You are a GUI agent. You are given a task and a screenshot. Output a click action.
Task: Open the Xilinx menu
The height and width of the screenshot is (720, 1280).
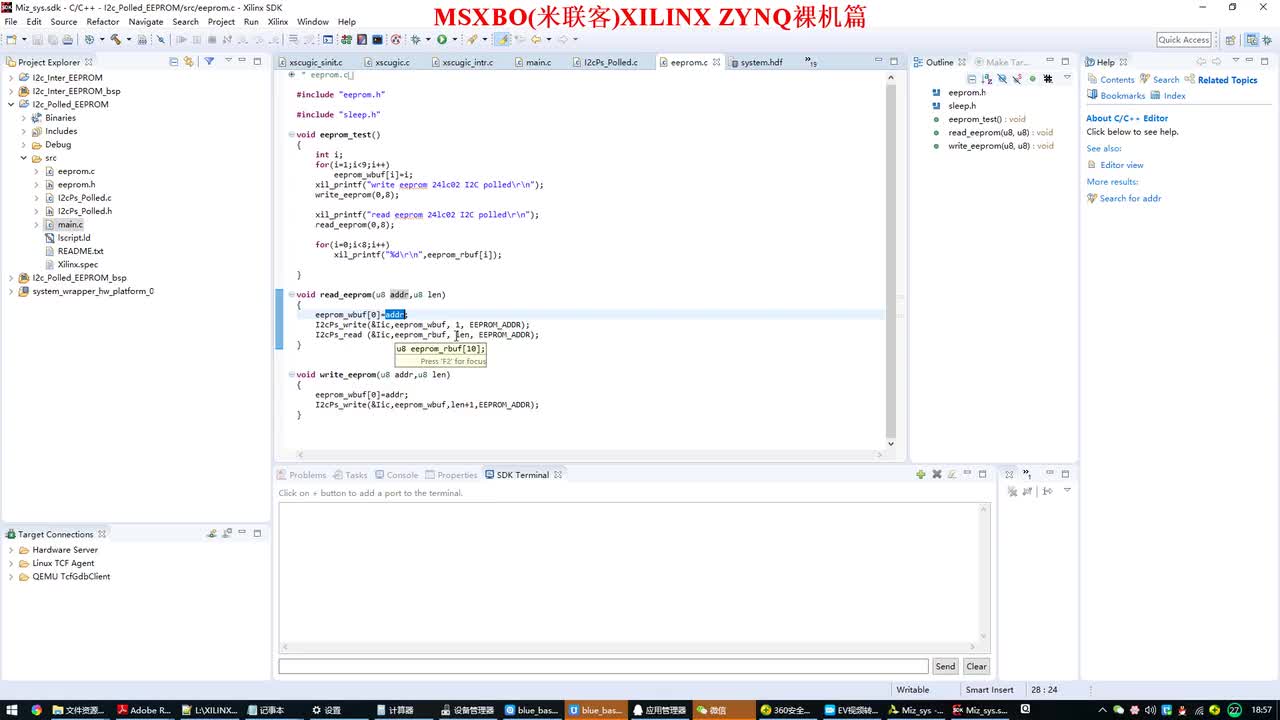point(278,21)
